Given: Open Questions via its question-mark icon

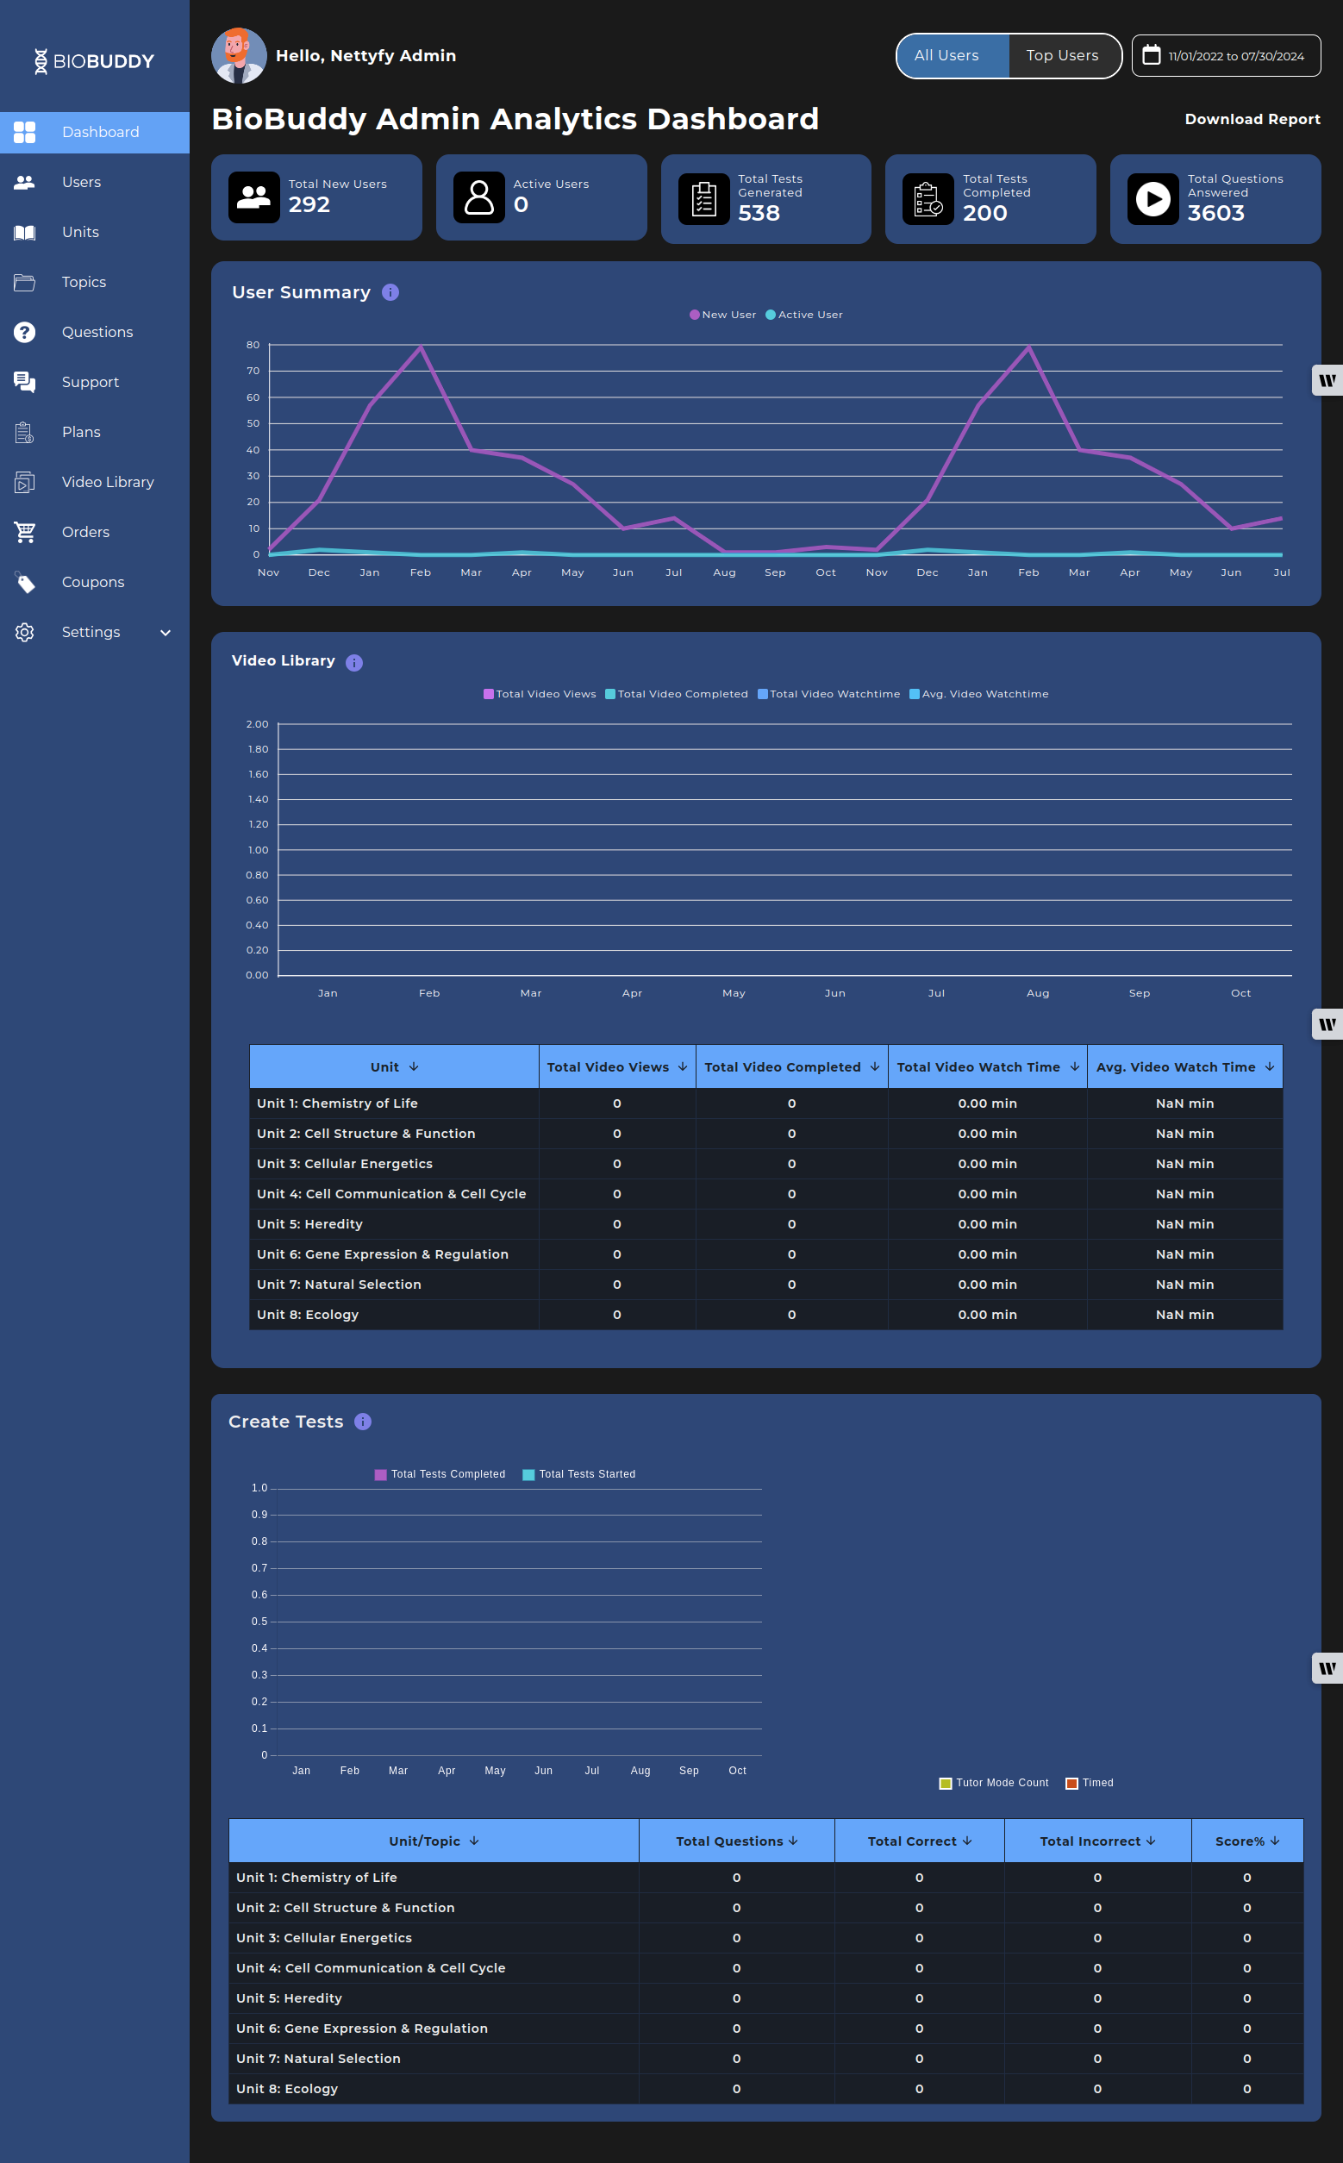Looking at the screenshot, I should [25, 332].
